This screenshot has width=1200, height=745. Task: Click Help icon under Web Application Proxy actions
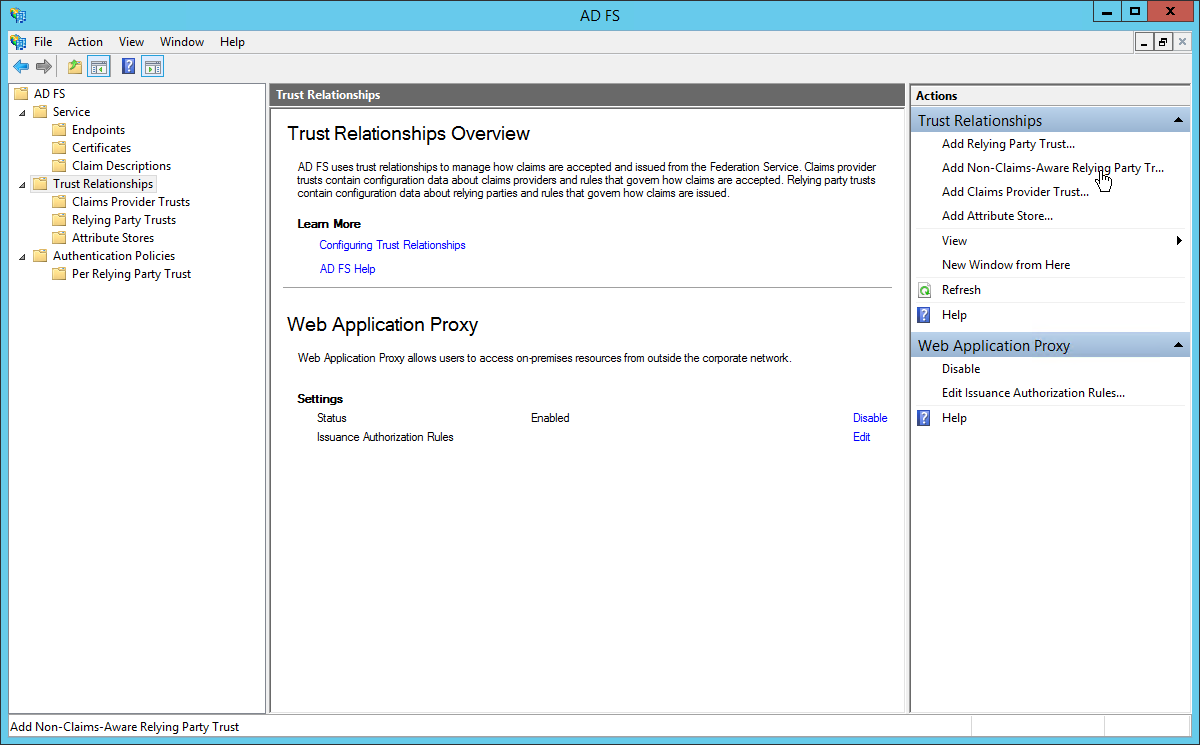924,418
